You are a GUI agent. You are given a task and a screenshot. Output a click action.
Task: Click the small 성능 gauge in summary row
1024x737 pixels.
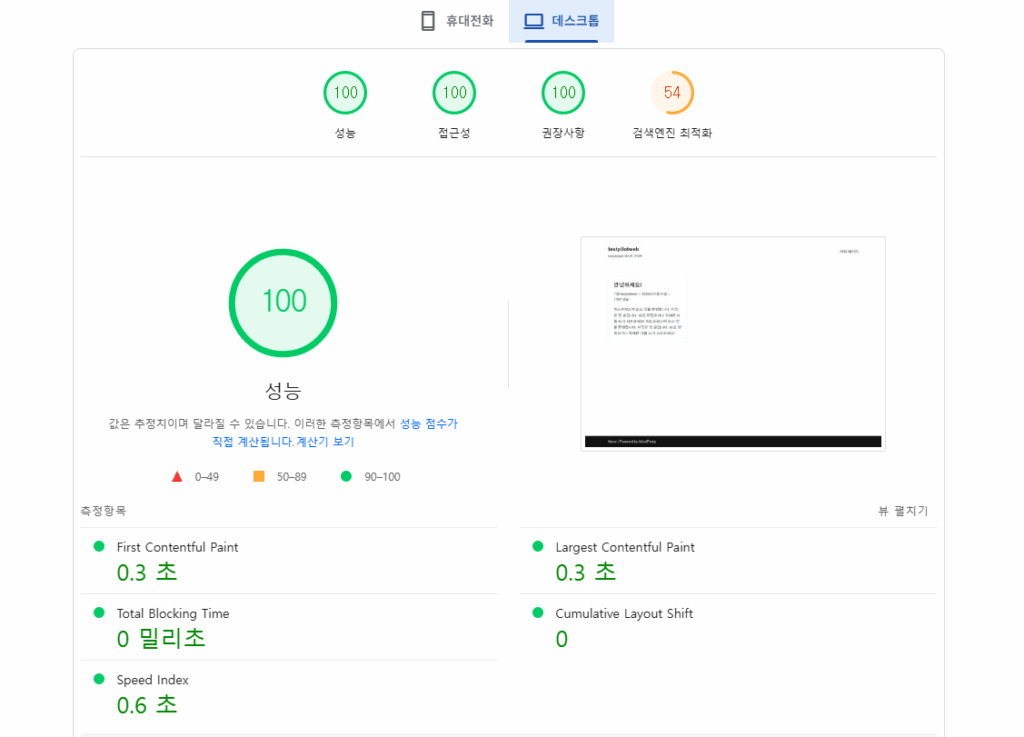click(345, 93)
